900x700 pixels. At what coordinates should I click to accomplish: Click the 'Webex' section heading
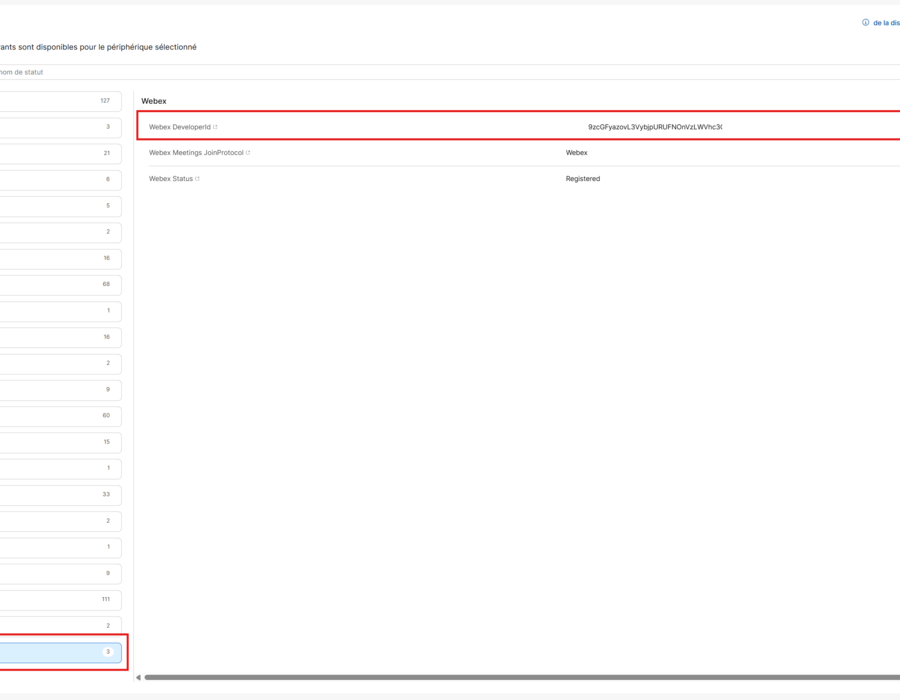tap(154, 101)
